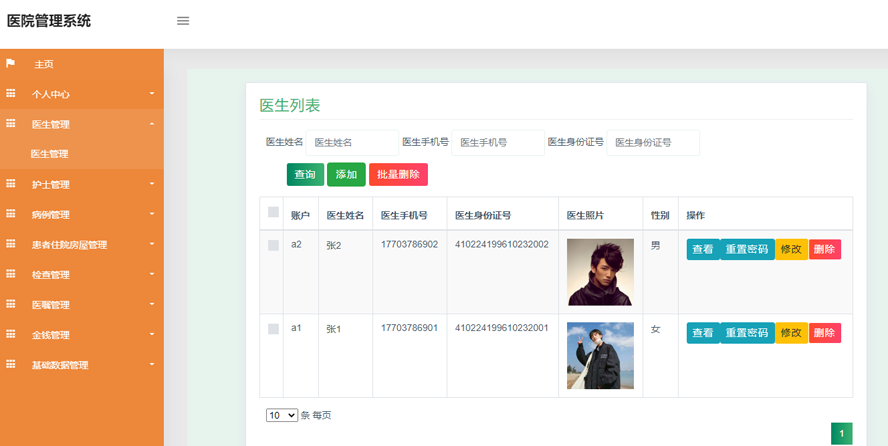888x446 pixels.
Task: Click the grid icon beside 个人中心
Action: (x=11, y=93)
